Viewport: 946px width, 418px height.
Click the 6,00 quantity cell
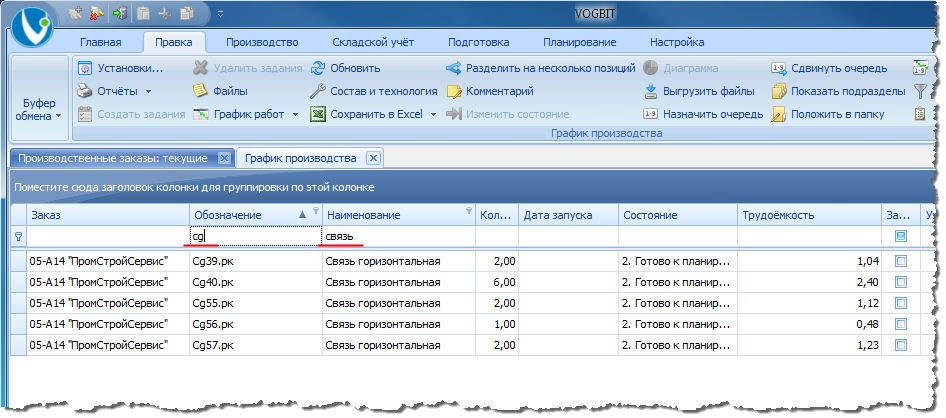point(497,282)
